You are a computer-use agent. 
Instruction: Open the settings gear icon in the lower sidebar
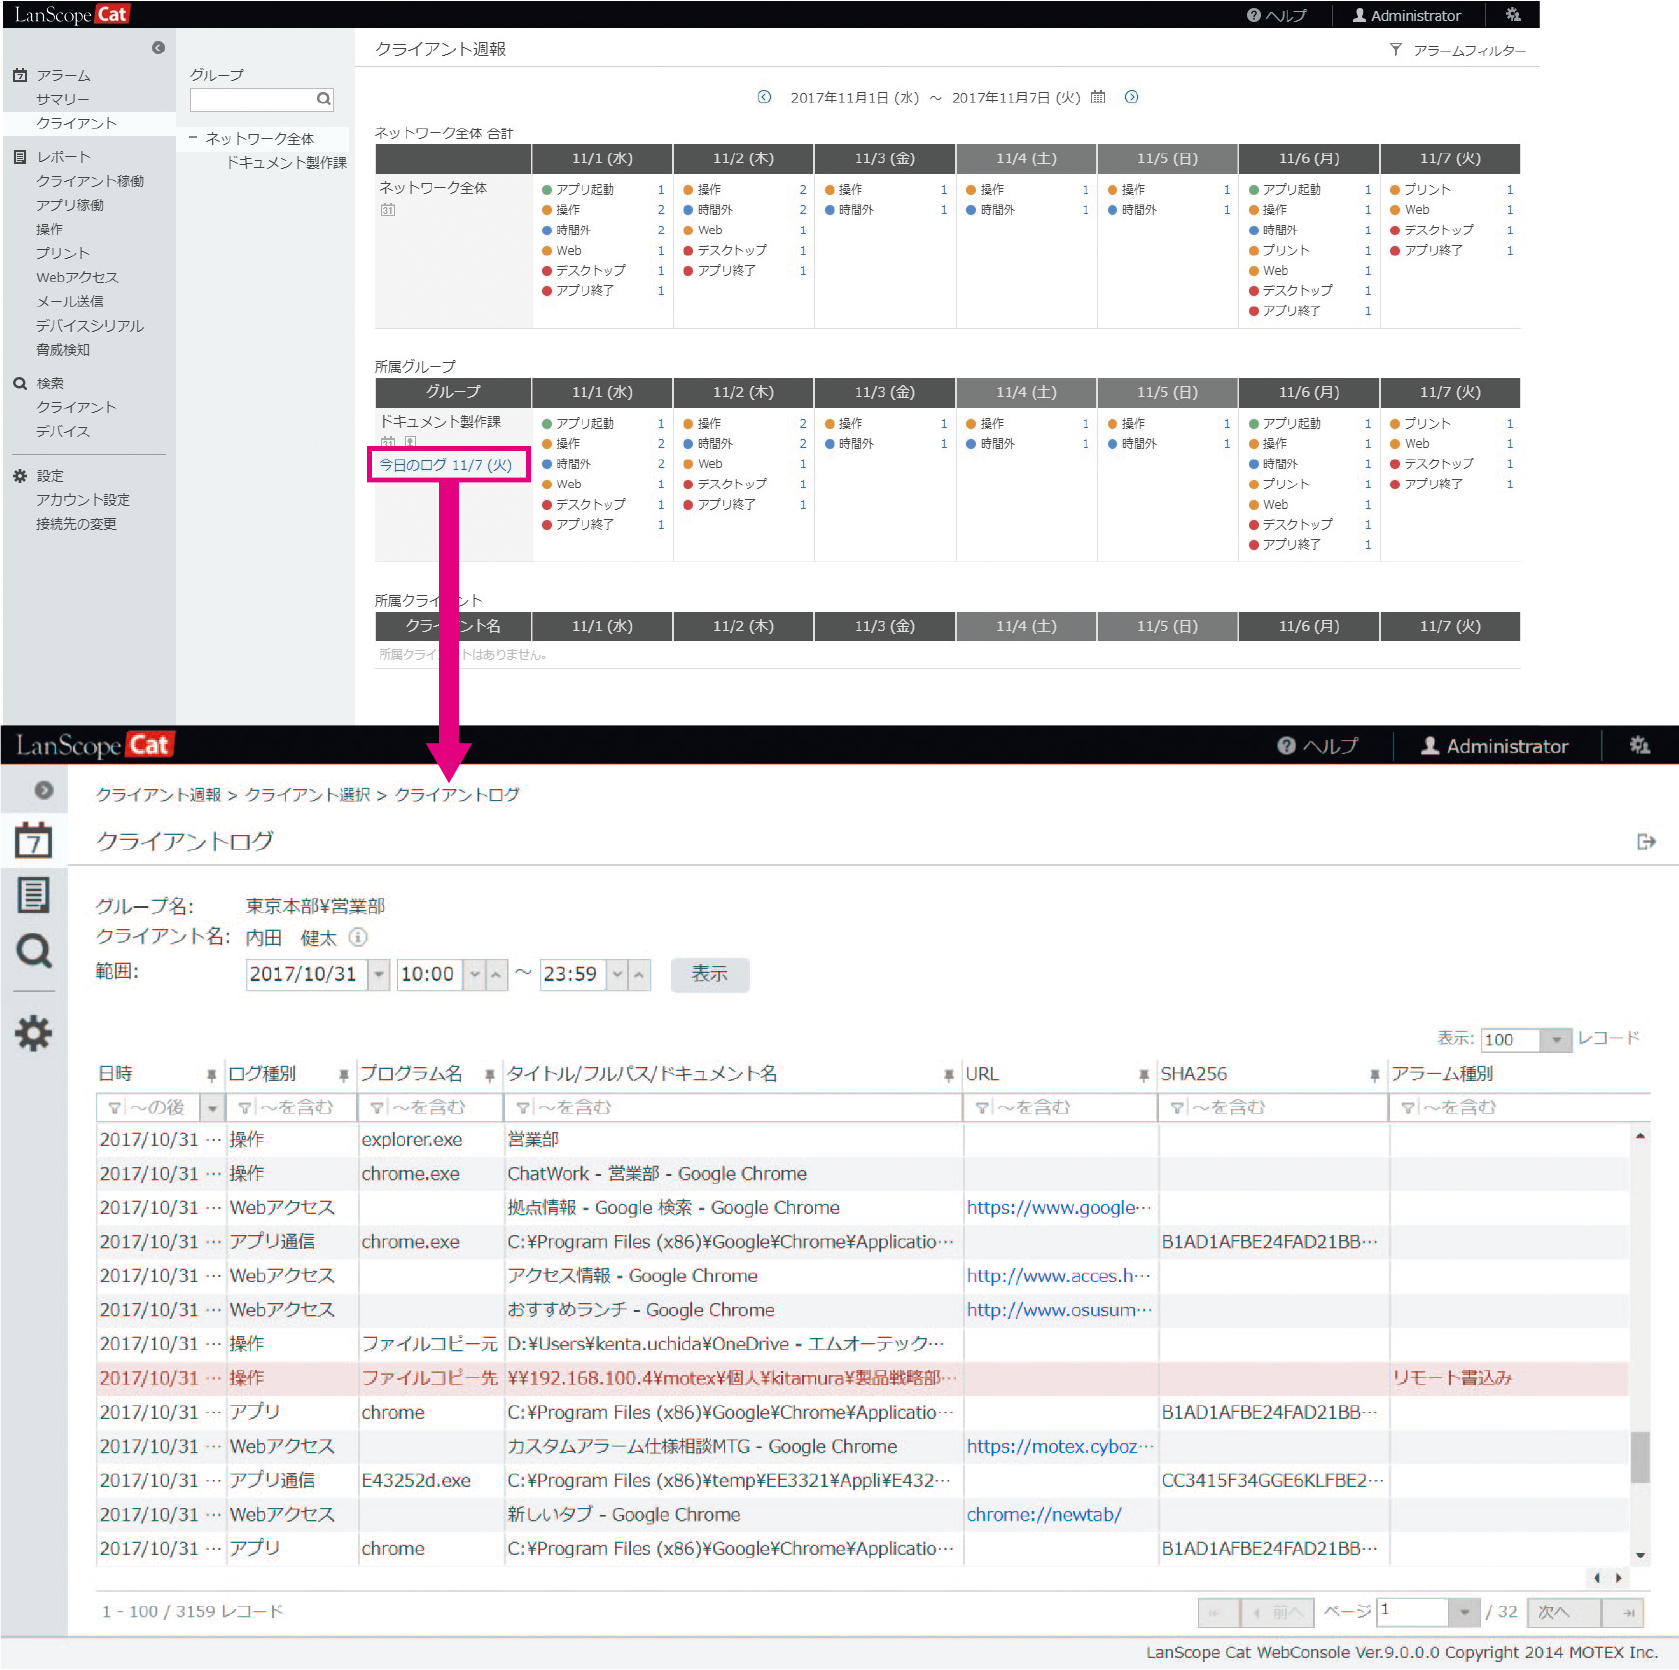click(34, 1033)
